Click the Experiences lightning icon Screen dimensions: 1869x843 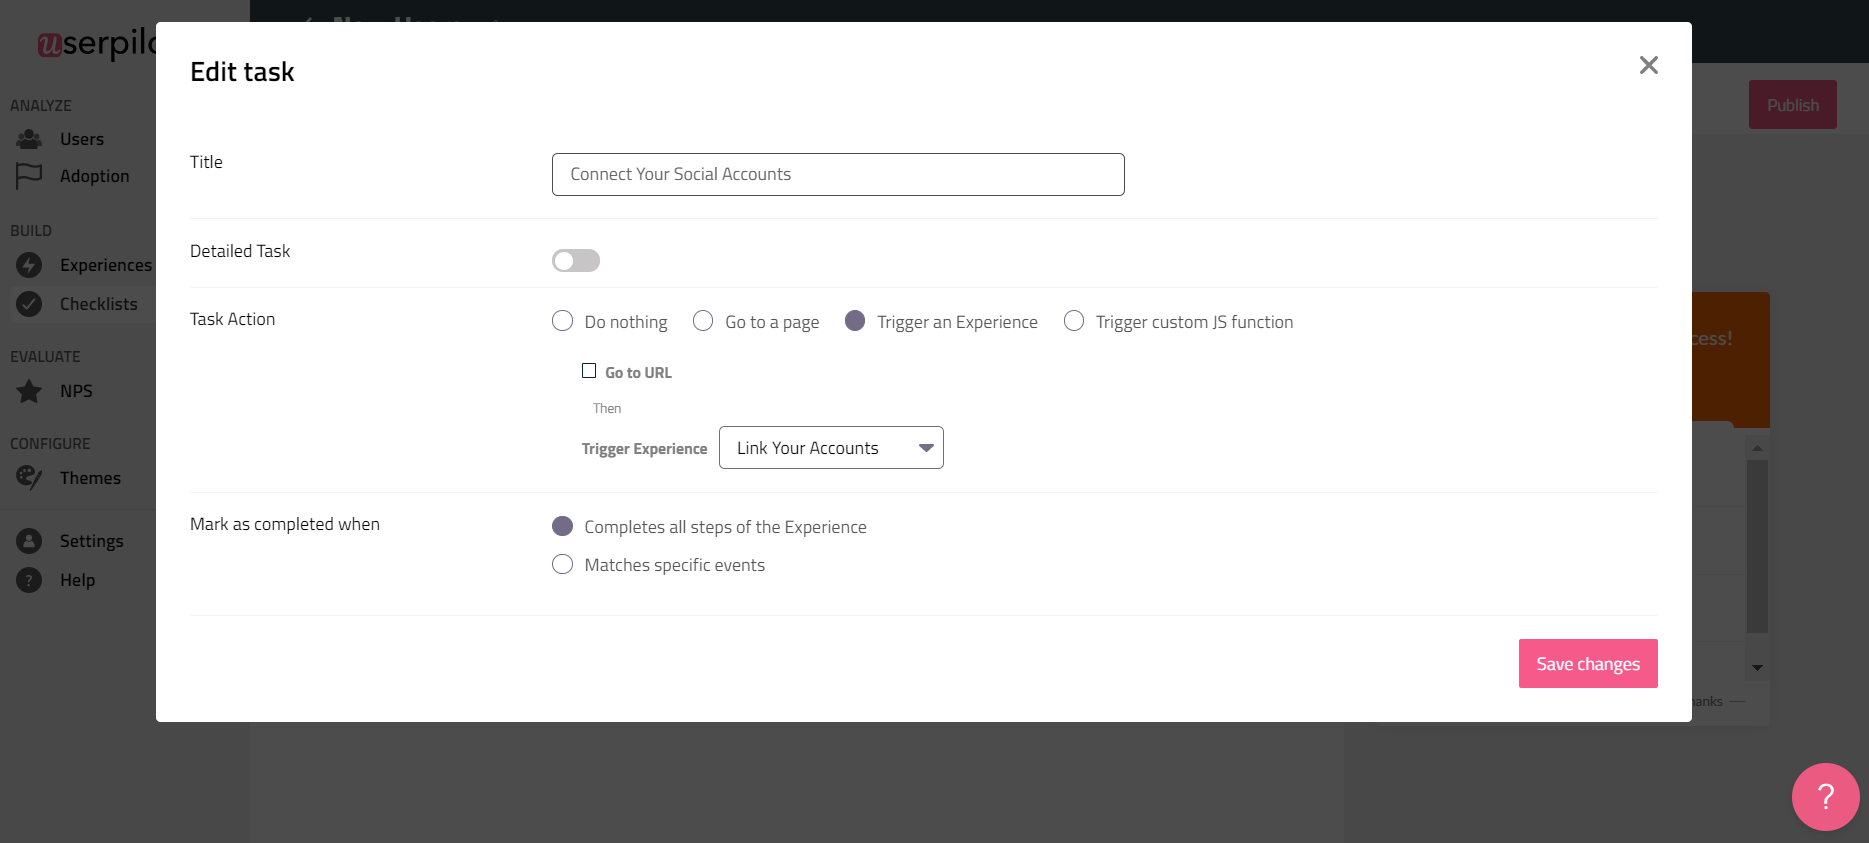pos(29,265)
